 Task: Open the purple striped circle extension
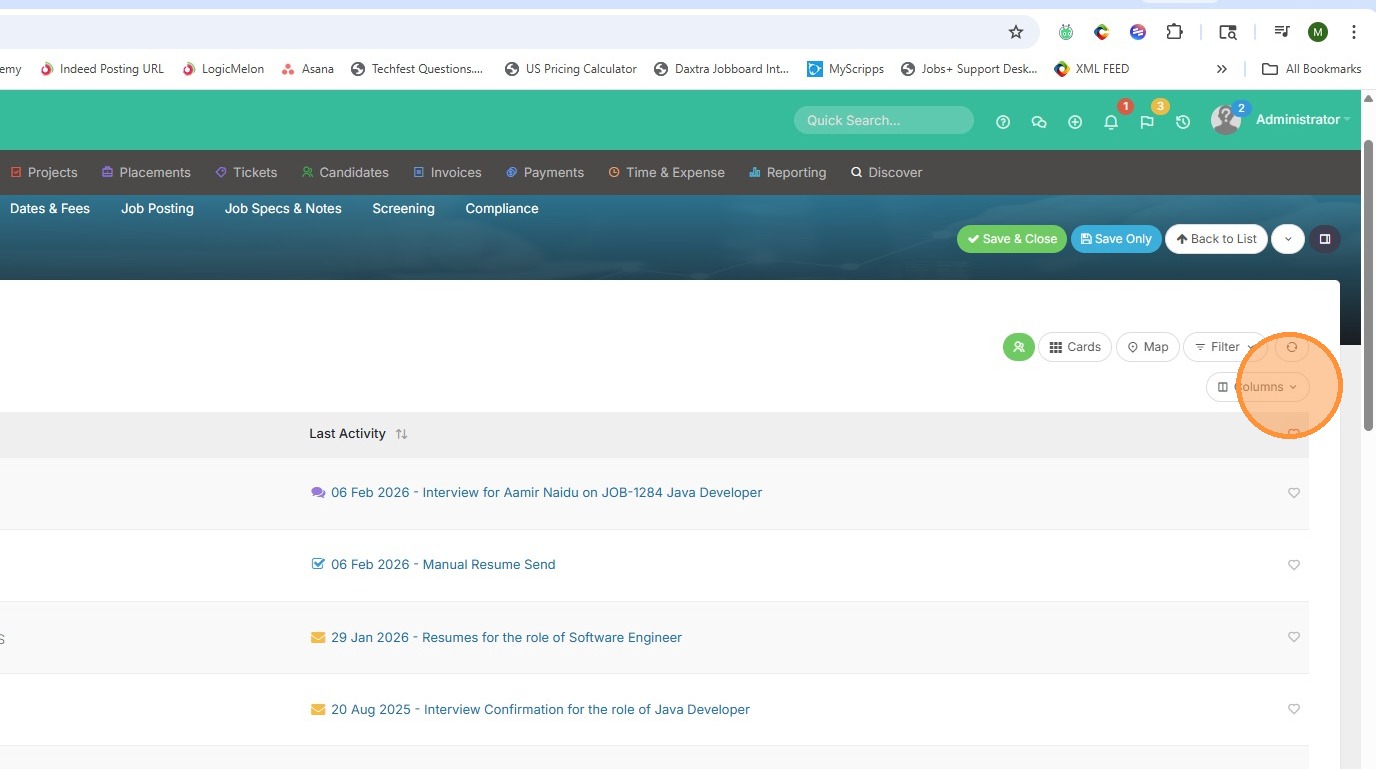click(x=1137, y=32)
